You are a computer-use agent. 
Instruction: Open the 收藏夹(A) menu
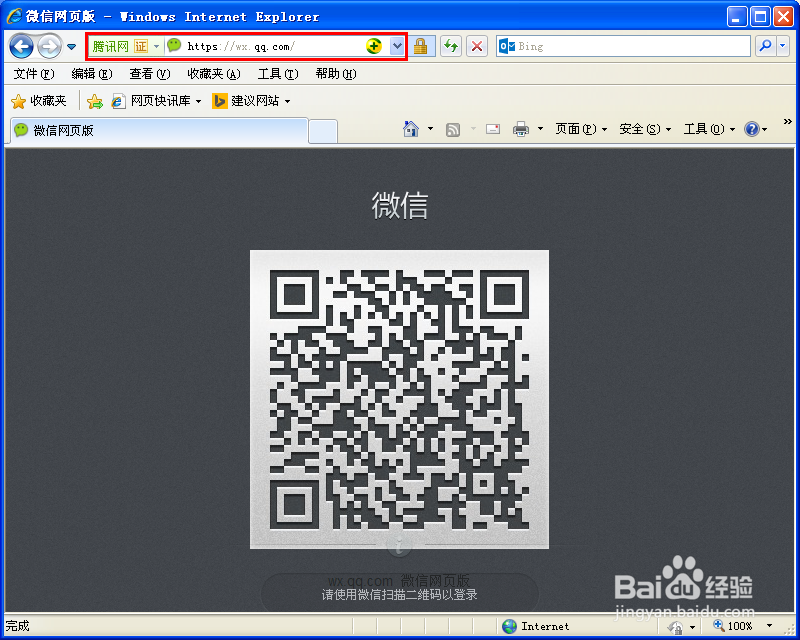pyautogui.click(x=214, y=74)
